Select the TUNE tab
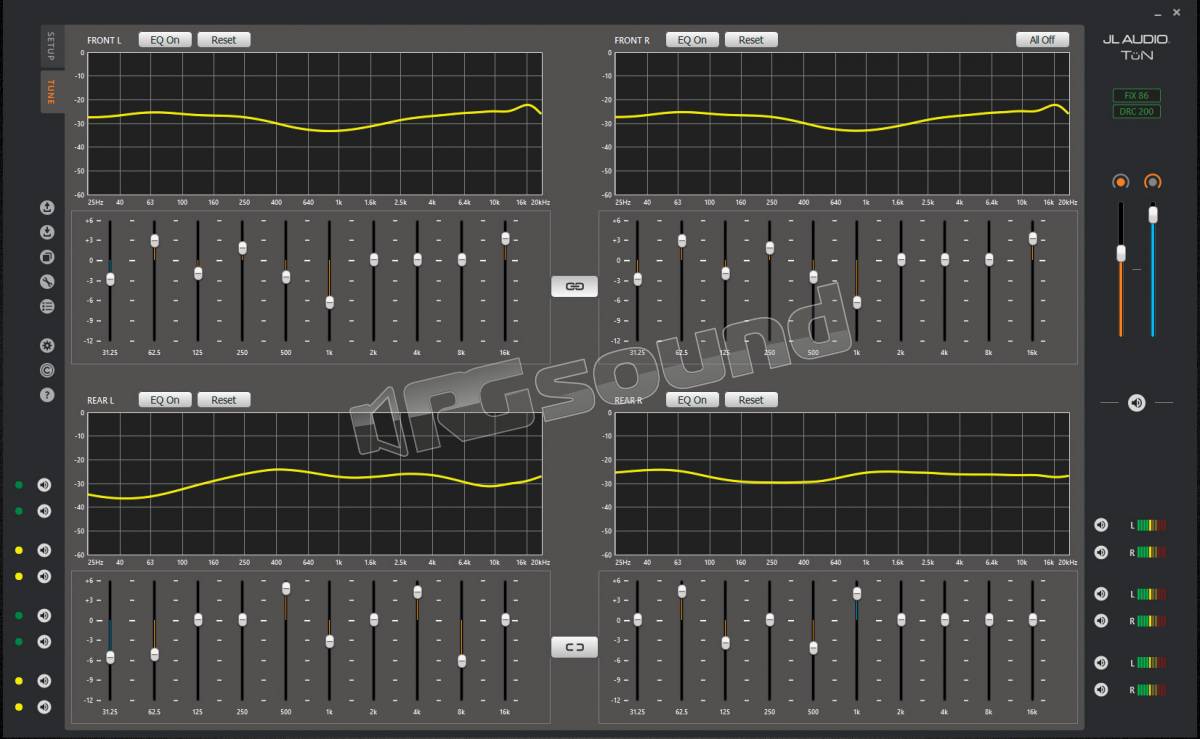The width and height of the screenshot is (1200, 739). (x=52, y=92)
